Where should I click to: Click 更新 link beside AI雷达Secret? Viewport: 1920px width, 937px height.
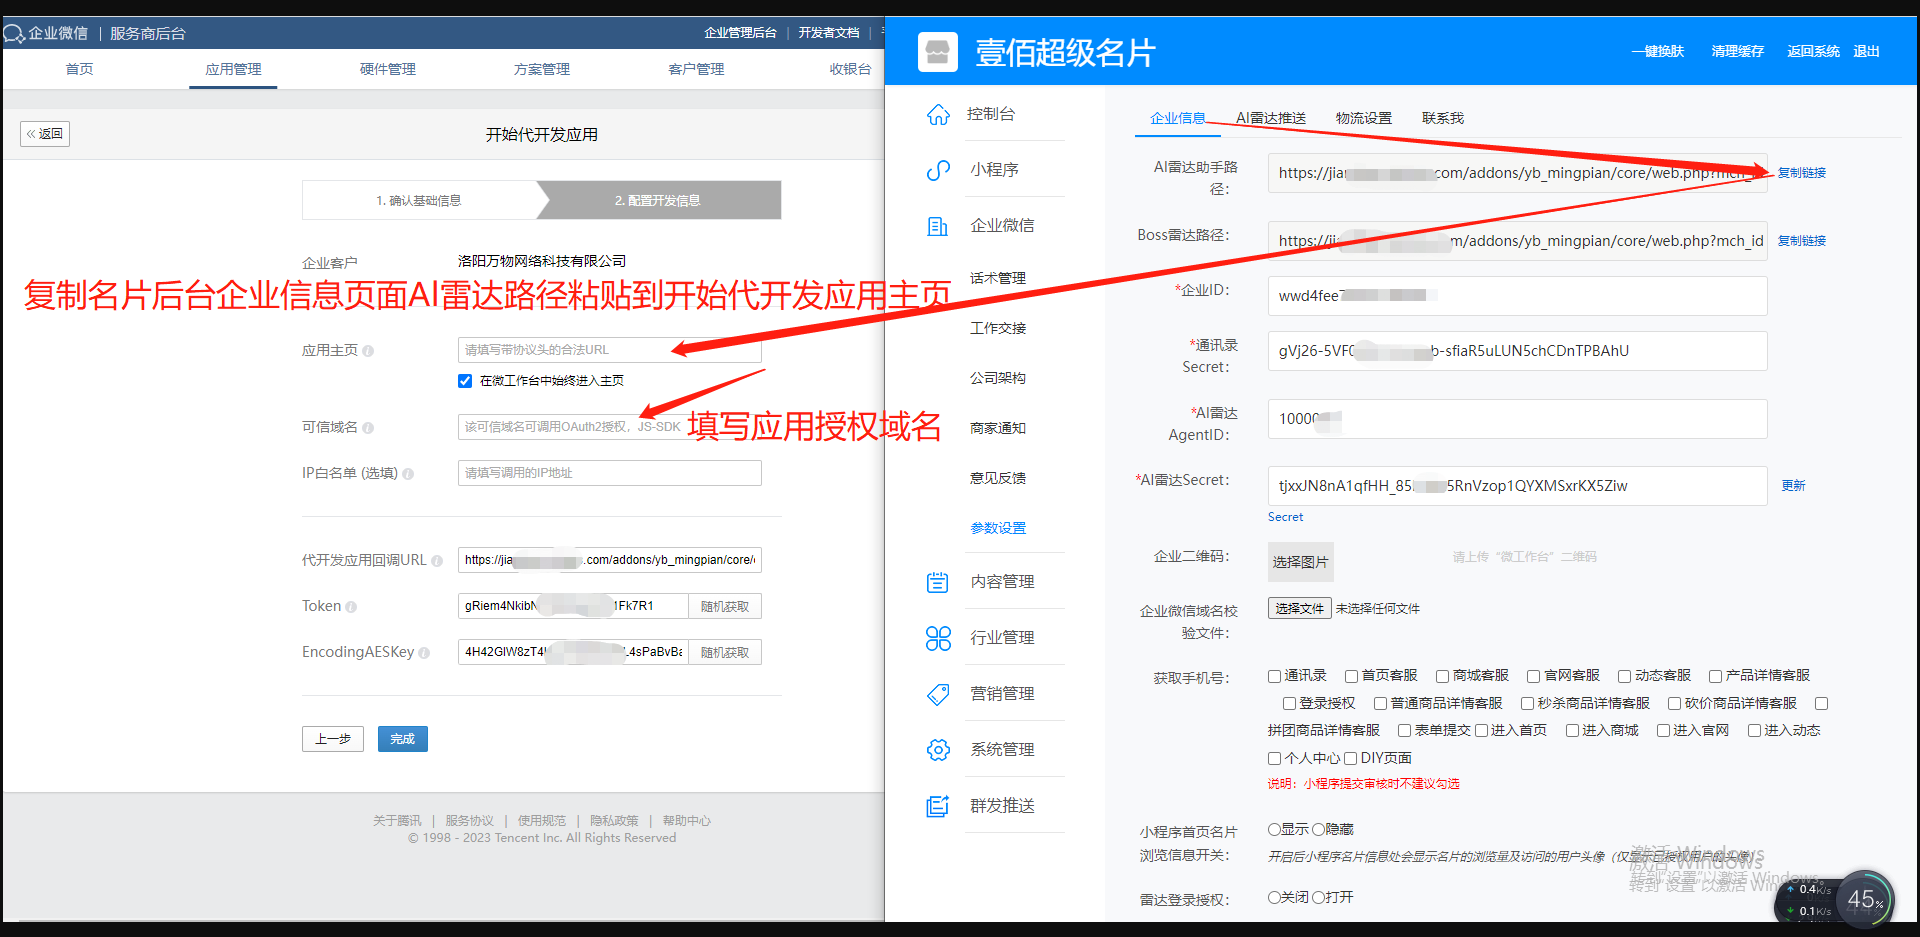1794,486
